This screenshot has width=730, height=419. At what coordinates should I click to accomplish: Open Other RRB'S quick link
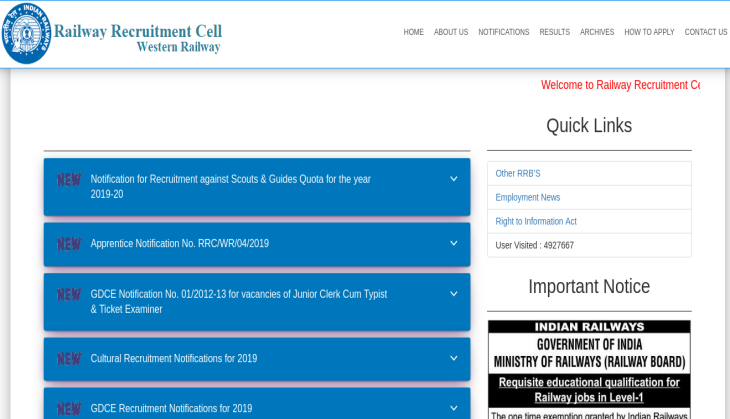tap(518, 174)
